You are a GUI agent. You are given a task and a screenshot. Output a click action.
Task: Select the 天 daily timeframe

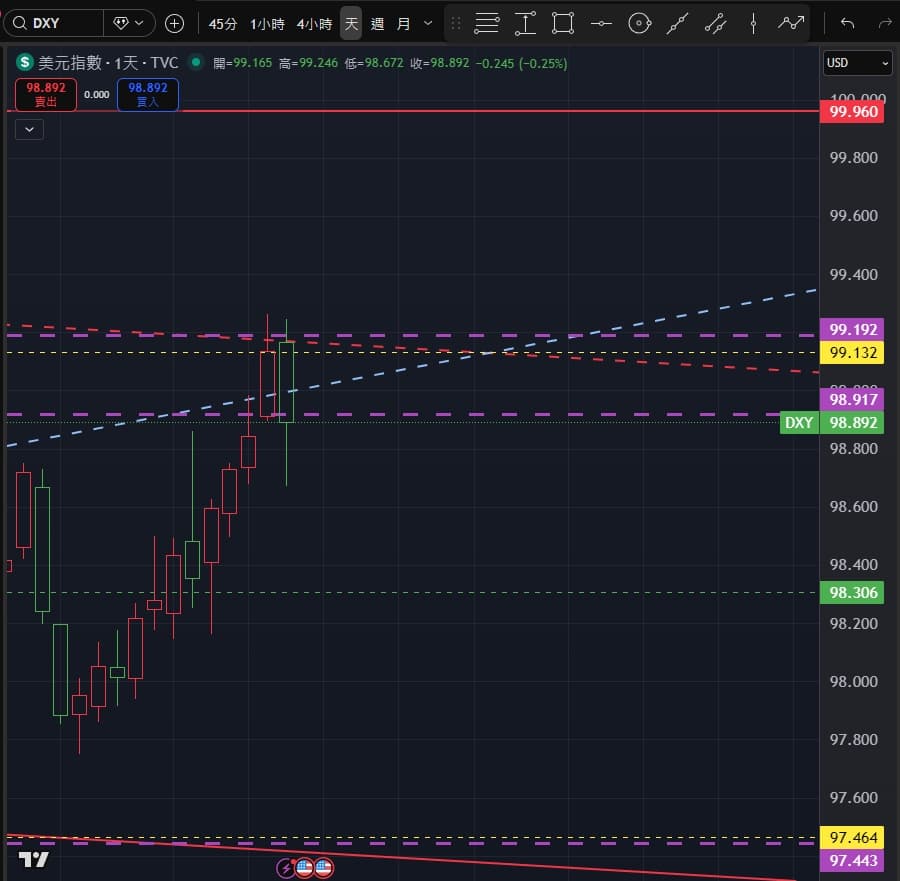click(x=351, y=24)
